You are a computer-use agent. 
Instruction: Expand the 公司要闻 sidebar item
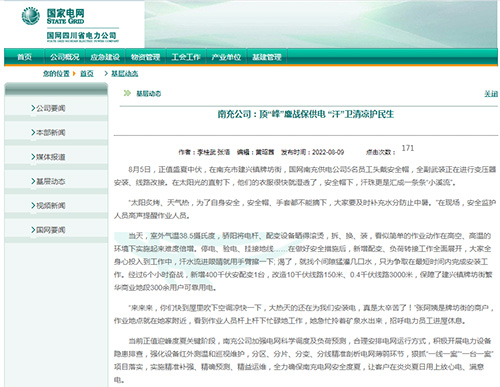(48, 108)
